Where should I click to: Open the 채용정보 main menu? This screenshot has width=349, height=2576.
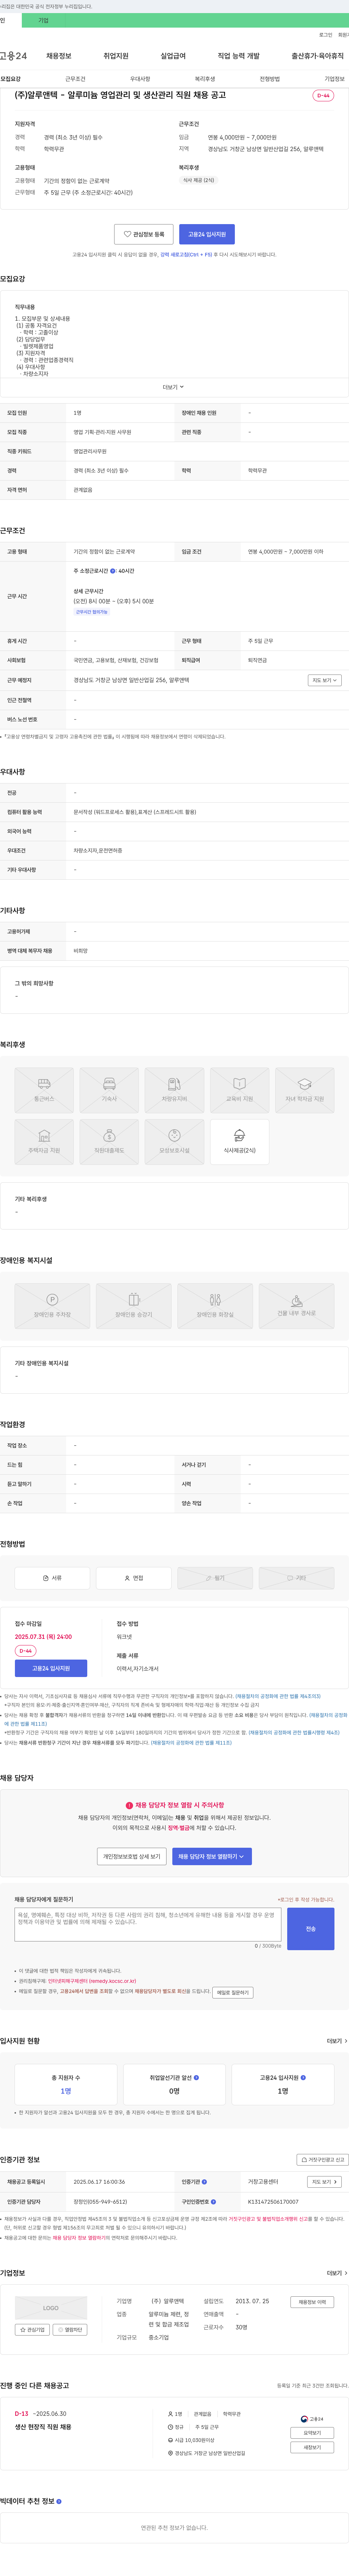point(59,56)
